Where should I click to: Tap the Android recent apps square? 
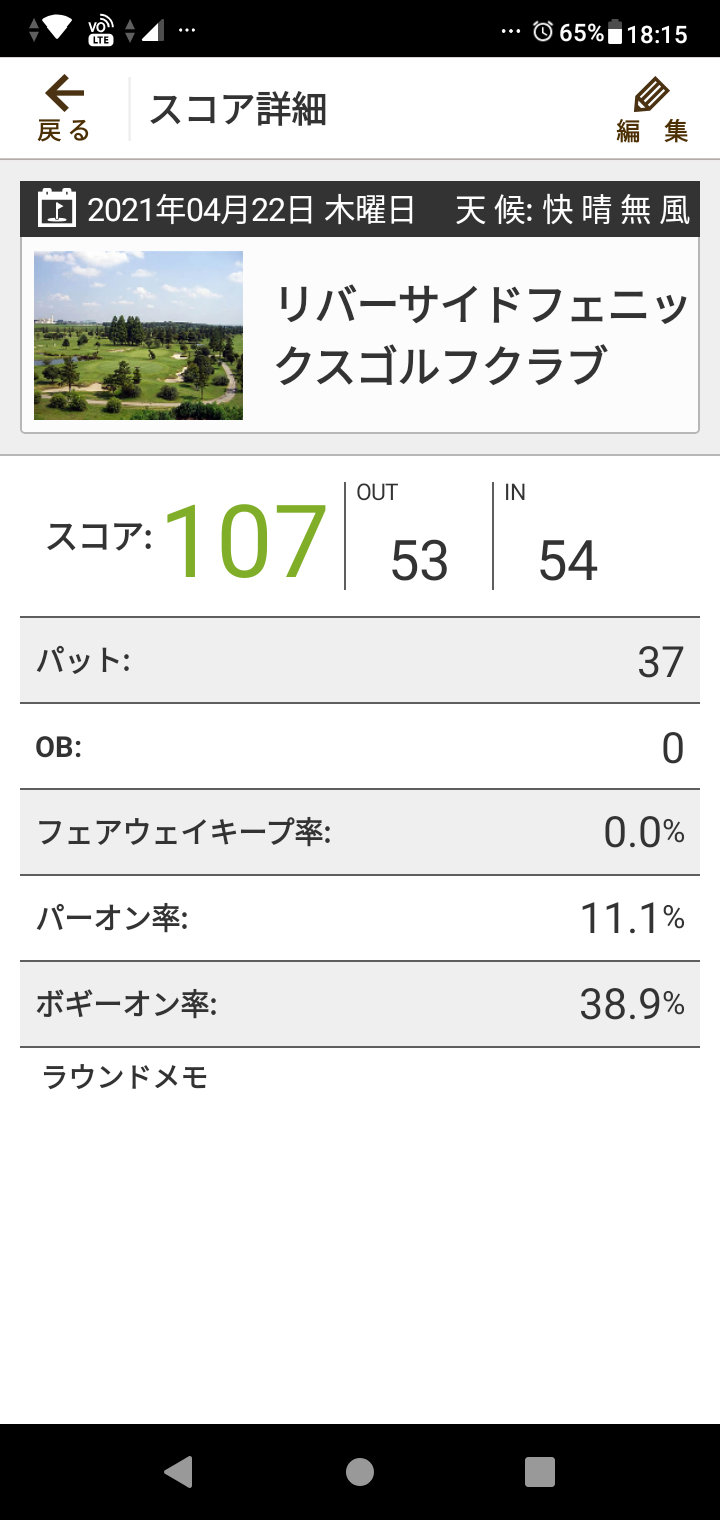coord(540,1471)
